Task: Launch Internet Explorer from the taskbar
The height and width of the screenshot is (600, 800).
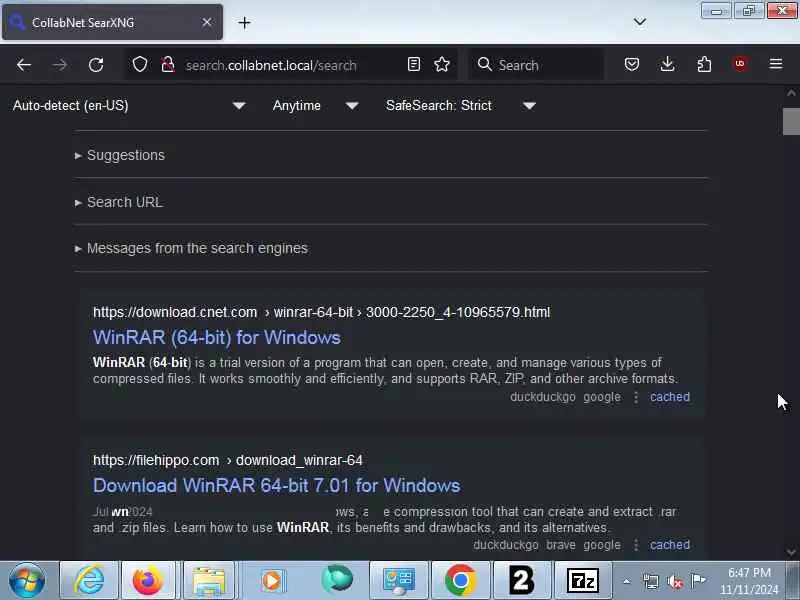Action: coord(89,581)
